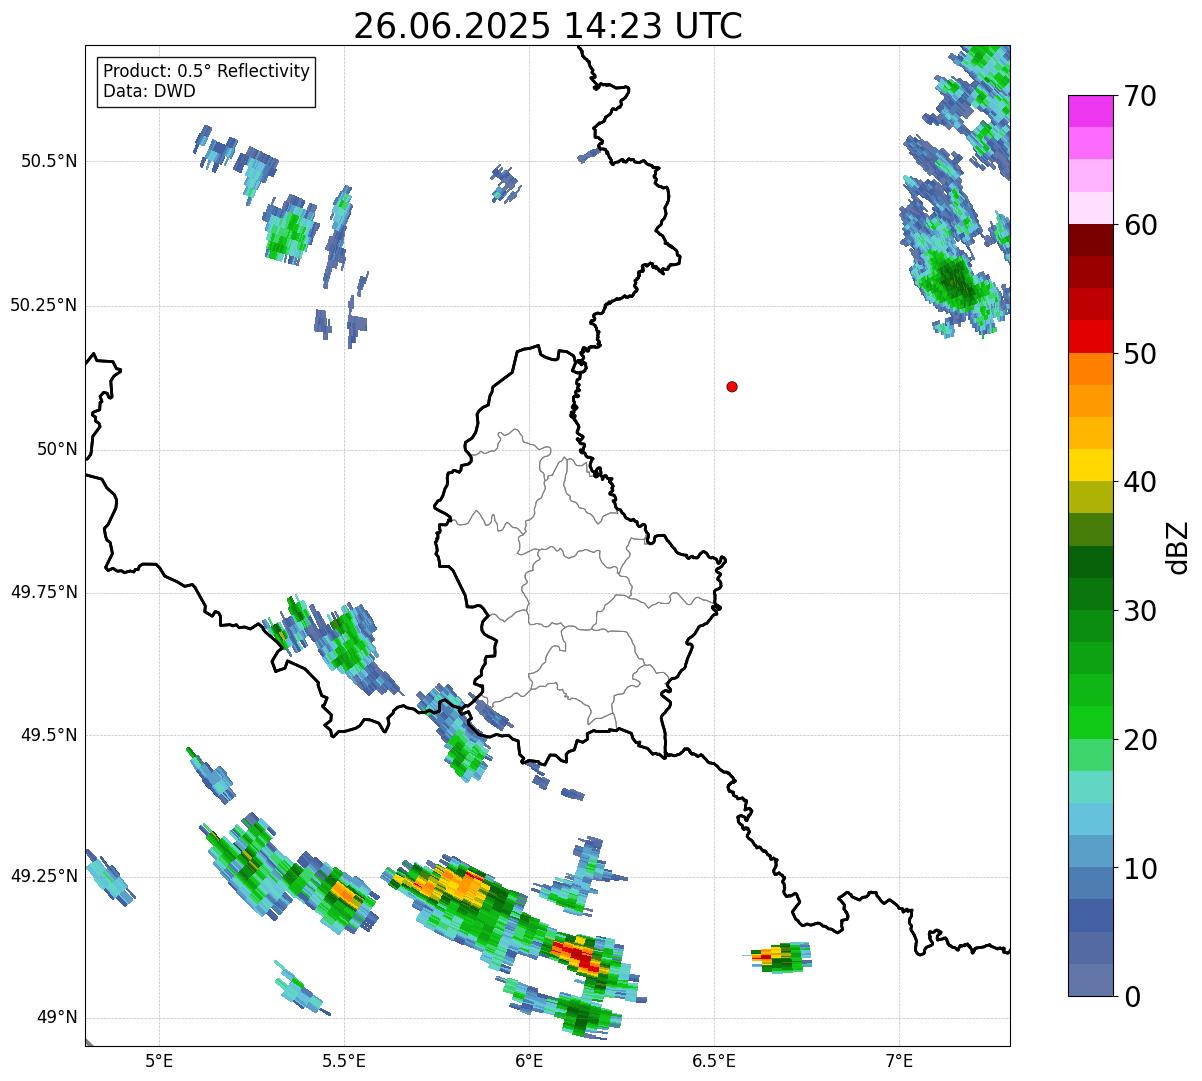Click the 'Data: DWD' label
The image size is (1202, 1081).
click(x=149, y=91)
